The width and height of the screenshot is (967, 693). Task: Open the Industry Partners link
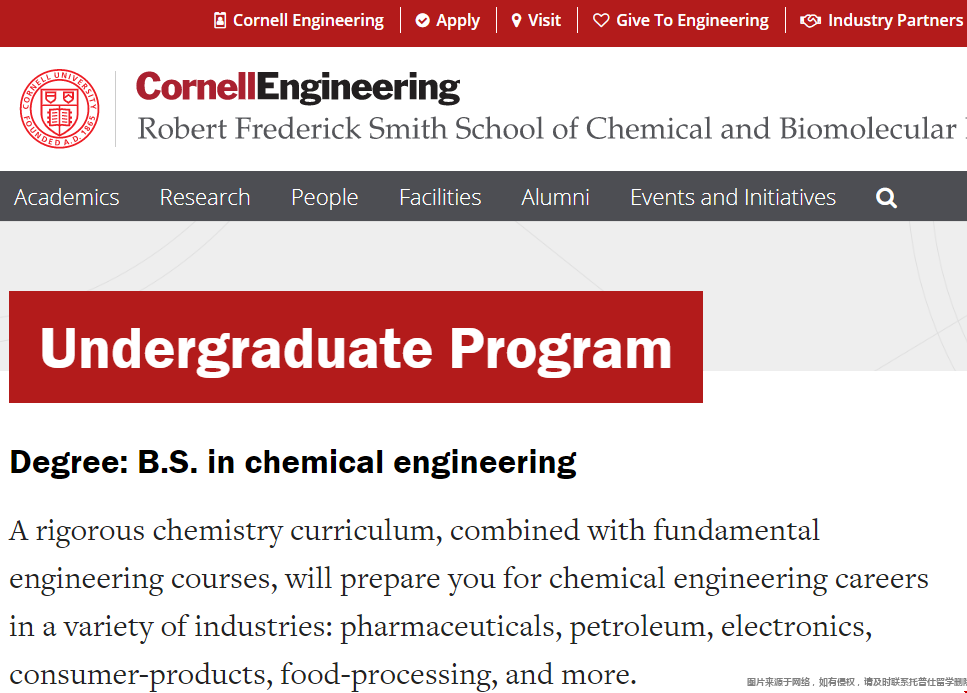[897, 20]
